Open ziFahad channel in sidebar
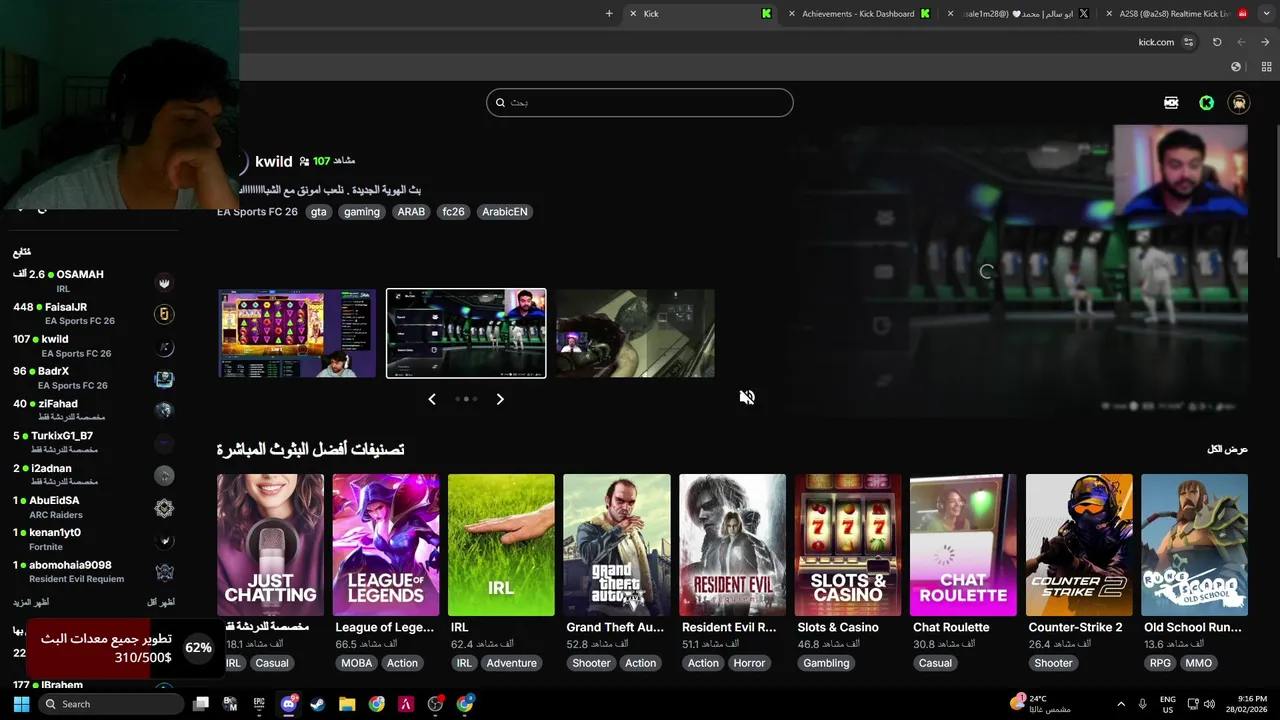1280x720 pixels. (x=94, y=410)
